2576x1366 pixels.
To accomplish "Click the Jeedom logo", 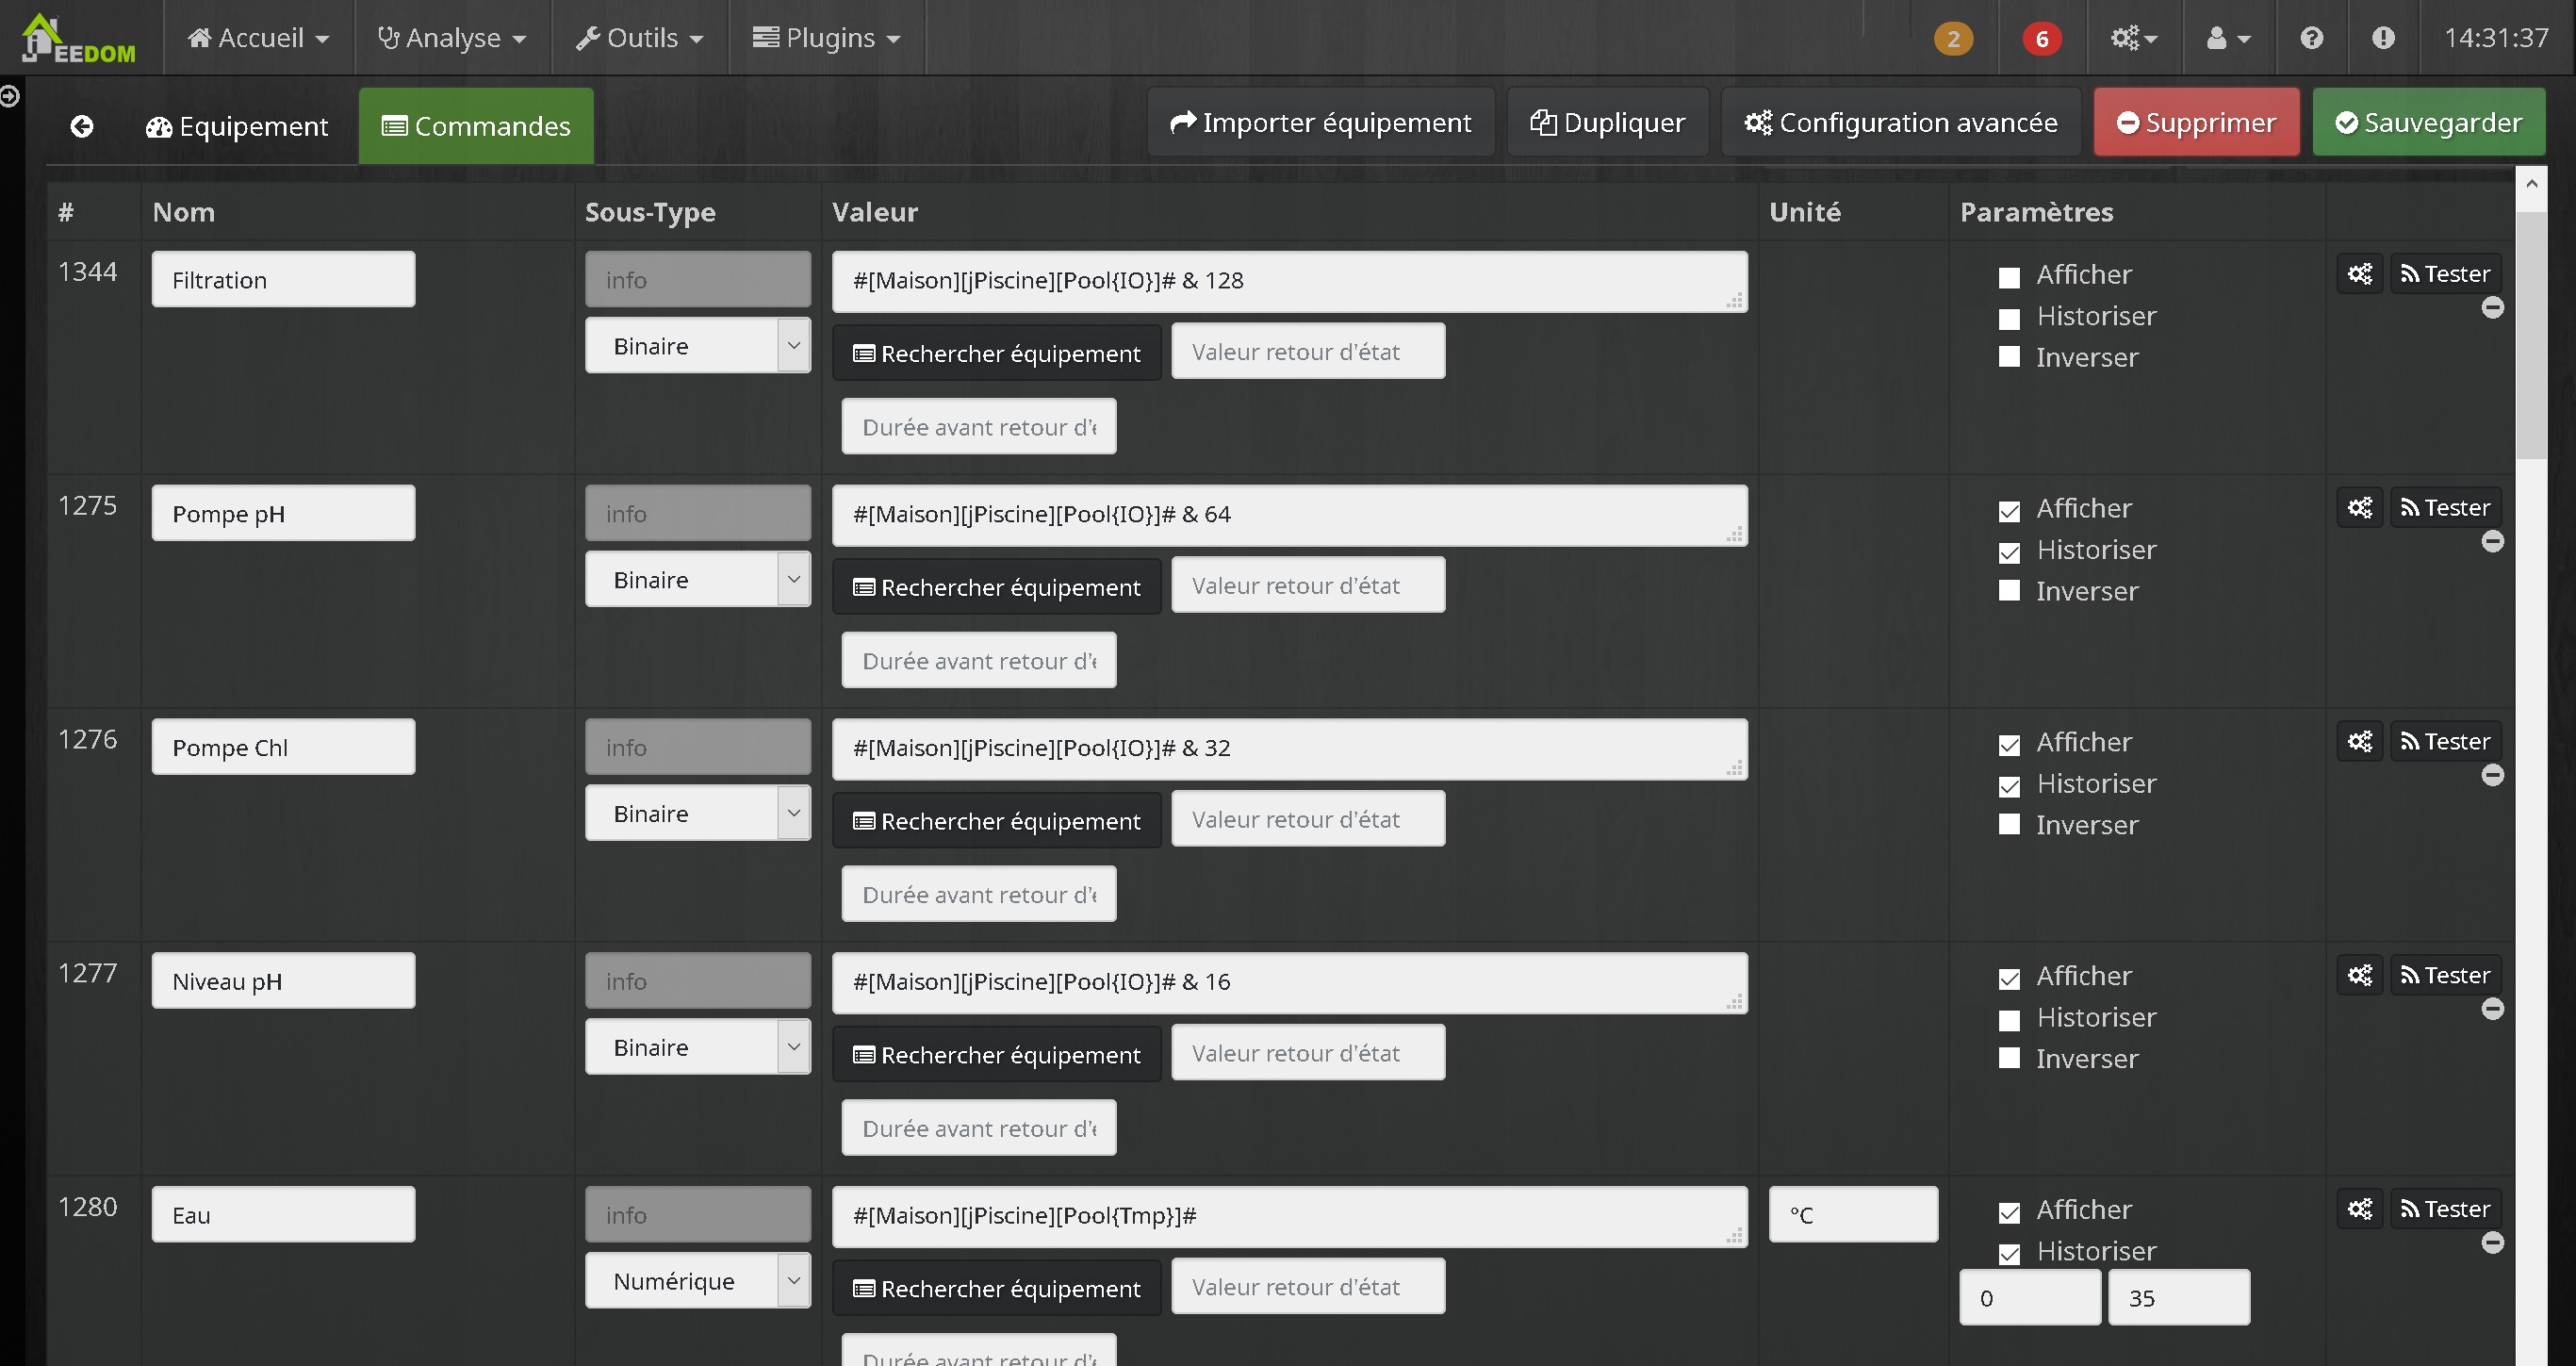I will [x=78, y=38].
